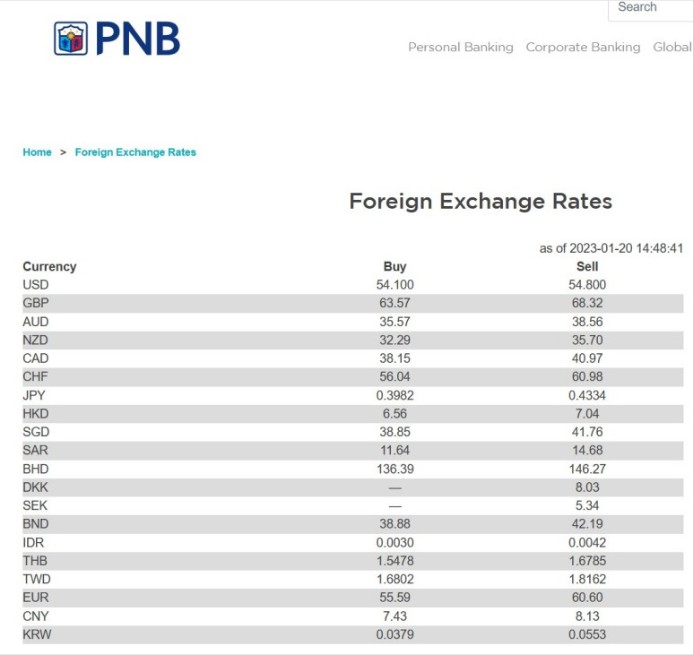Click the BHD sell rate 146.27
Screen dimensions: 693x655
tap(587, 468)
